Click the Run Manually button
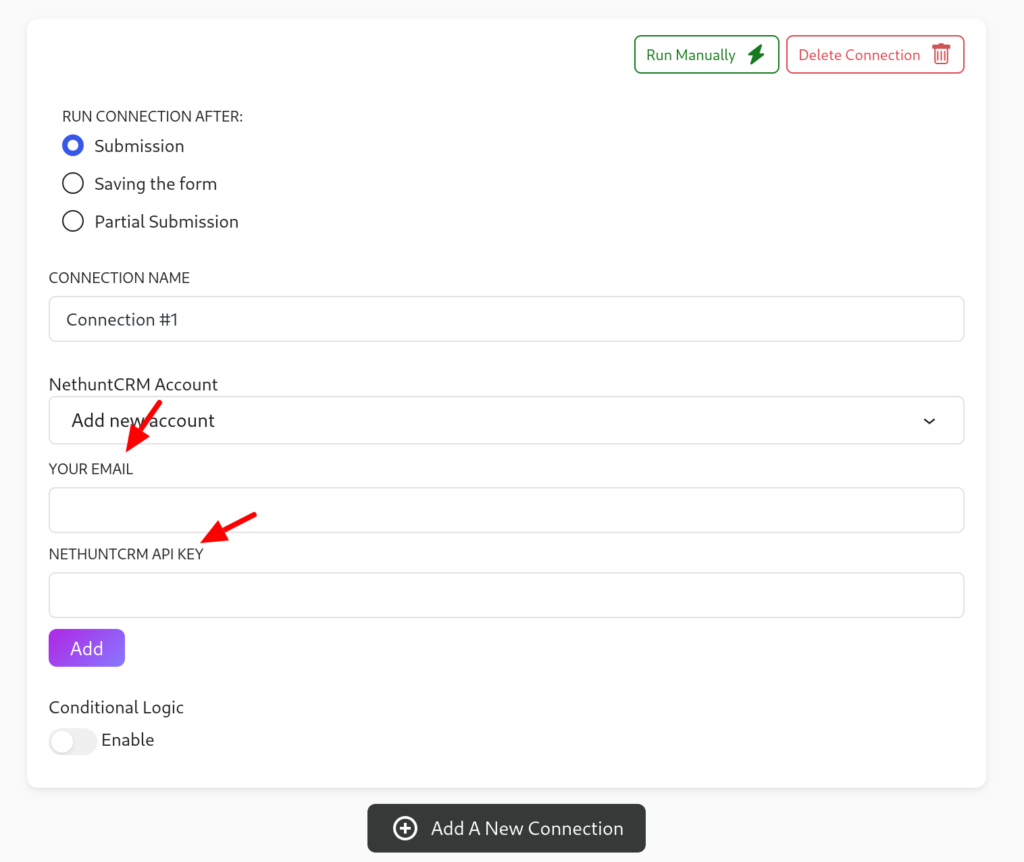The image size is (1024, 862). pyautogui.click(x=706, y=54)
